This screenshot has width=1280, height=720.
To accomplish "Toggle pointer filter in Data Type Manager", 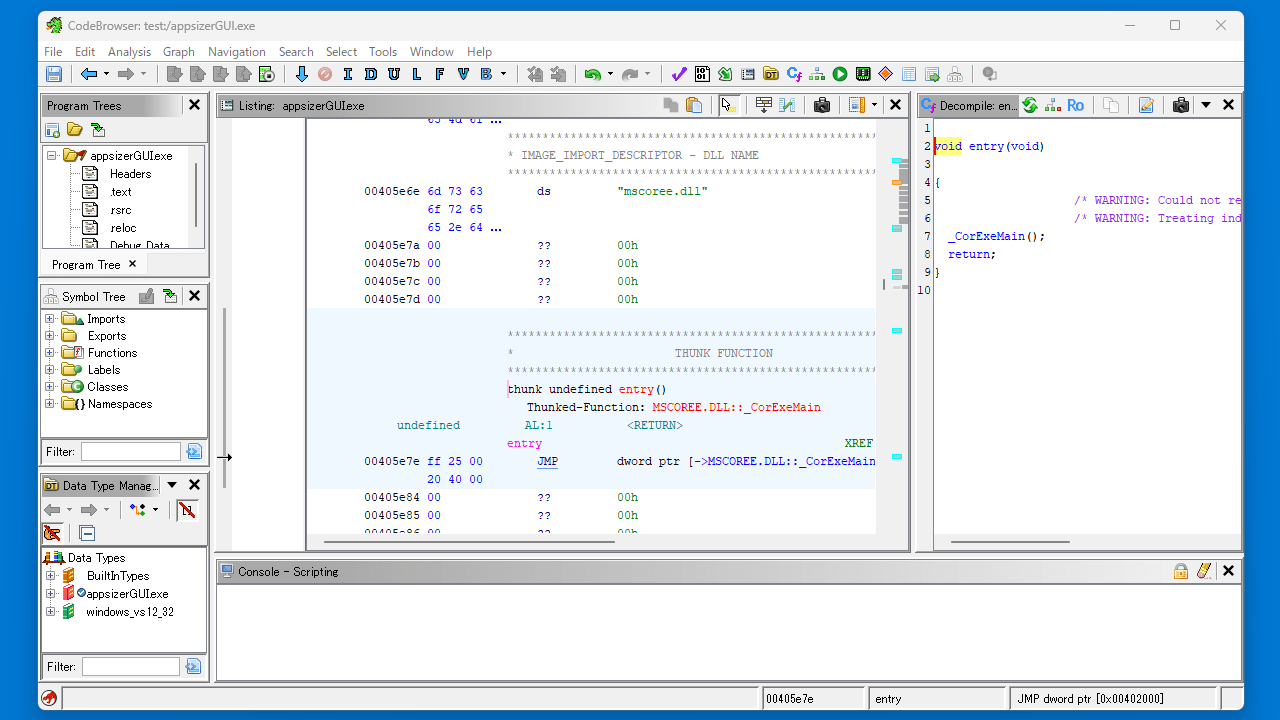I will click(52, 533).
